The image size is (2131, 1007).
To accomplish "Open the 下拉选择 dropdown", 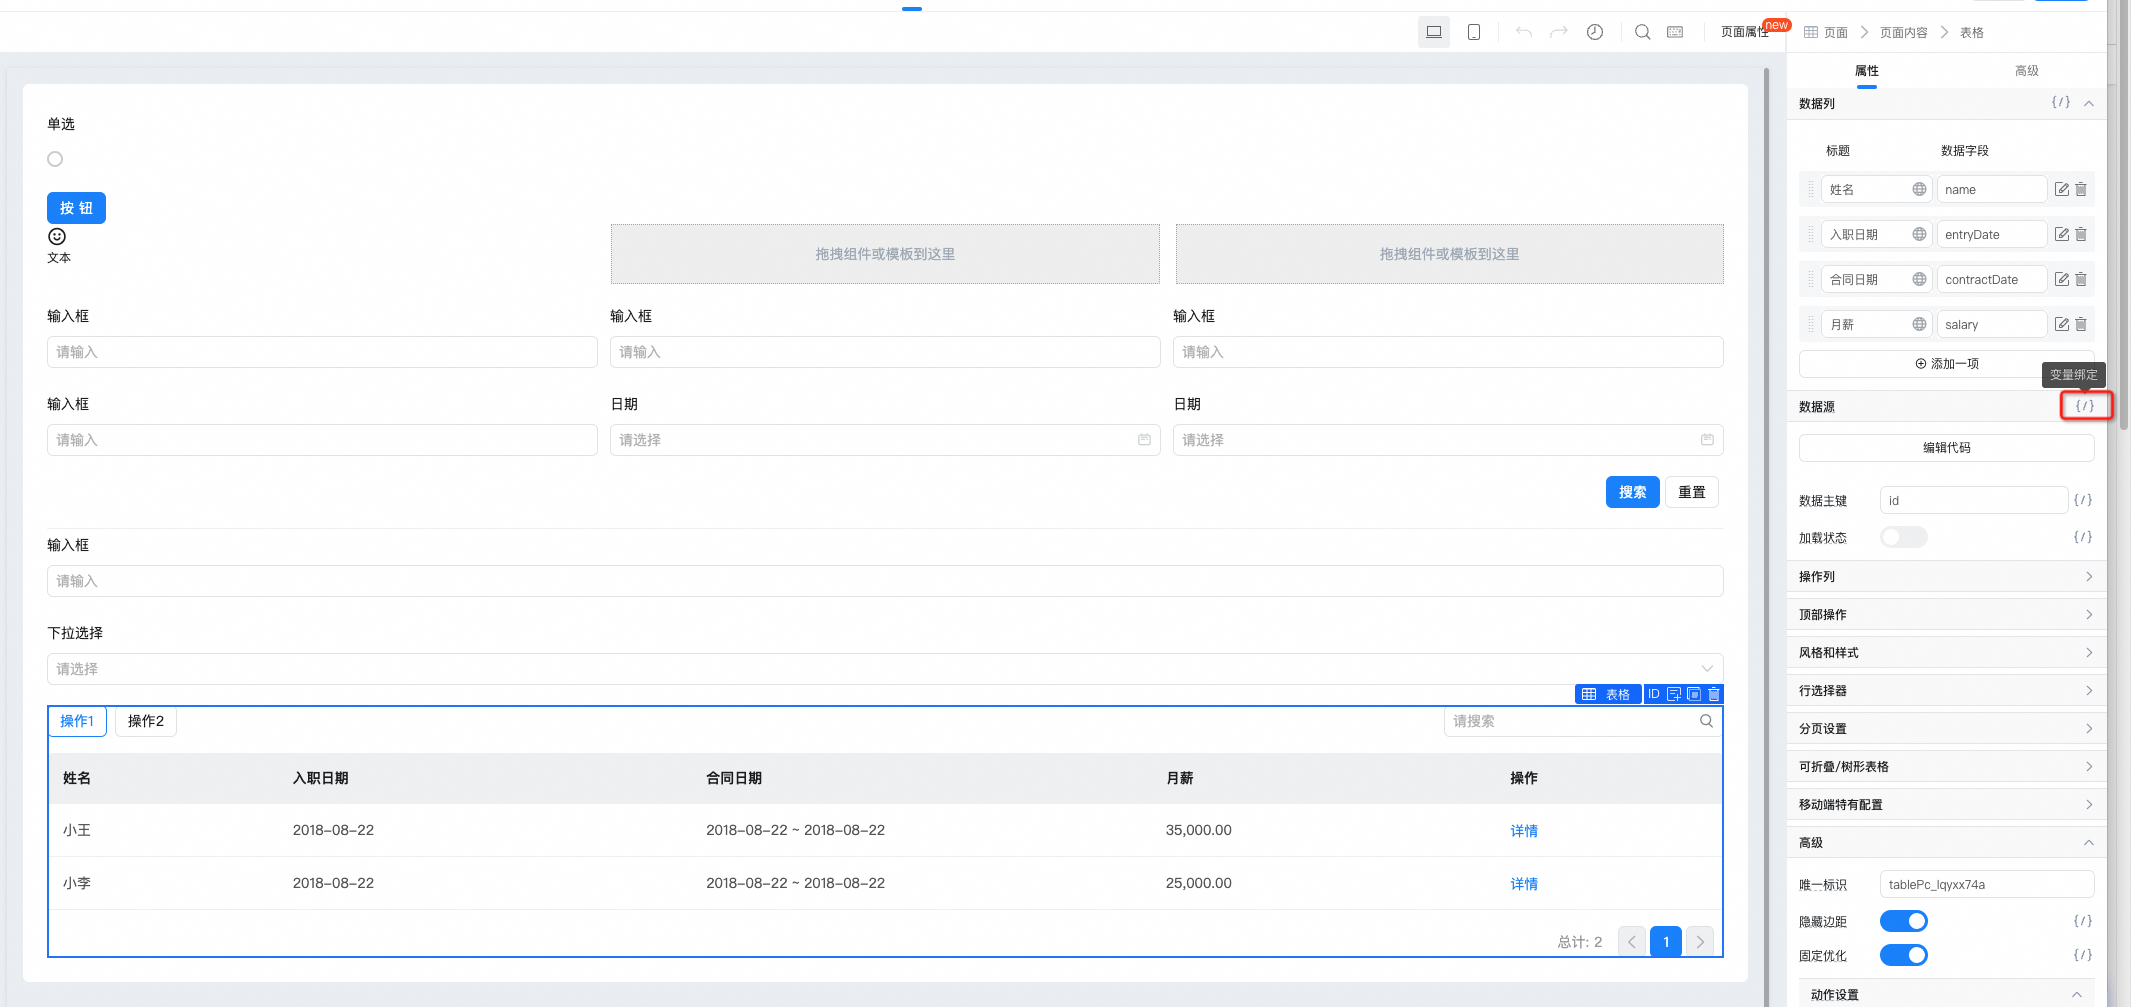I will (885, 669).
